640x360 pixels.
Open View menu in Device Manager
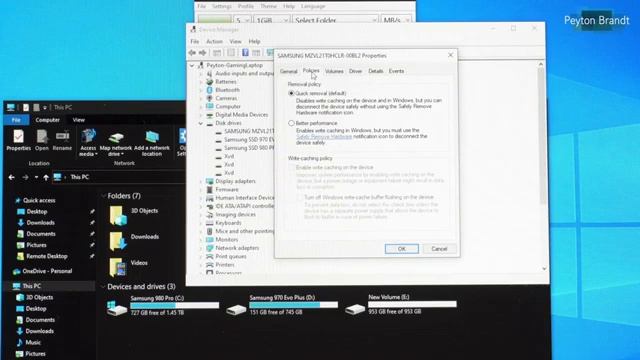[235, 42]
